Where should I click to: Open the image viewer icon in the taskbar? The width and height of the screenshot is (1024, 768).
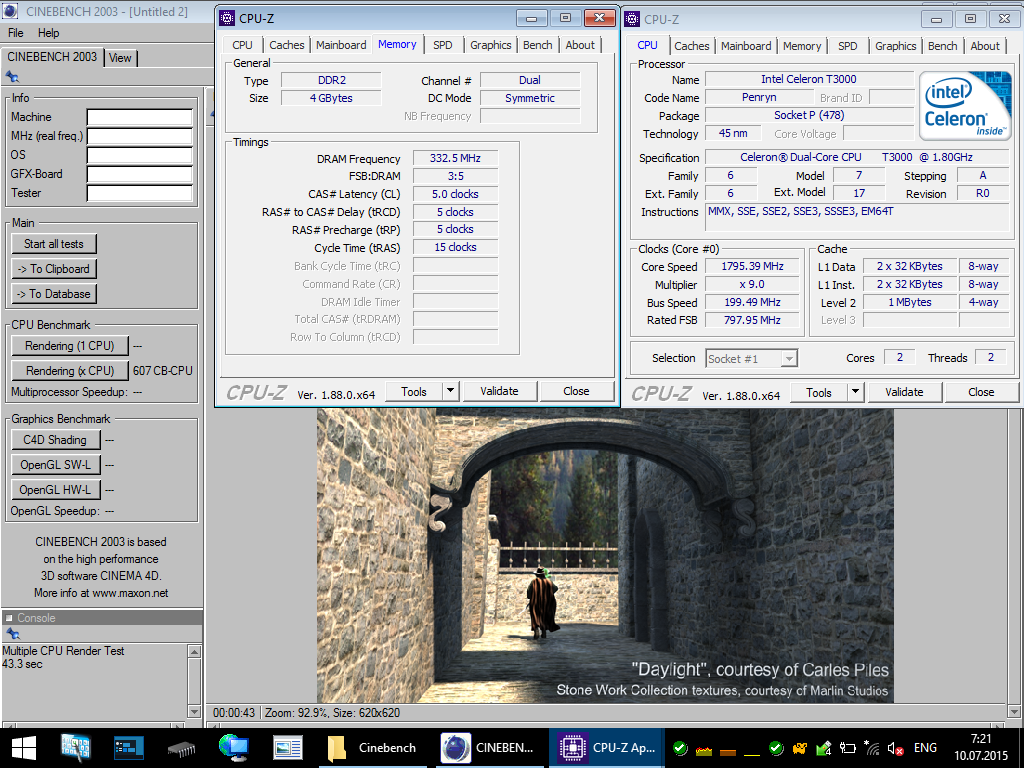pyautogui.click(x=287, y=748)
